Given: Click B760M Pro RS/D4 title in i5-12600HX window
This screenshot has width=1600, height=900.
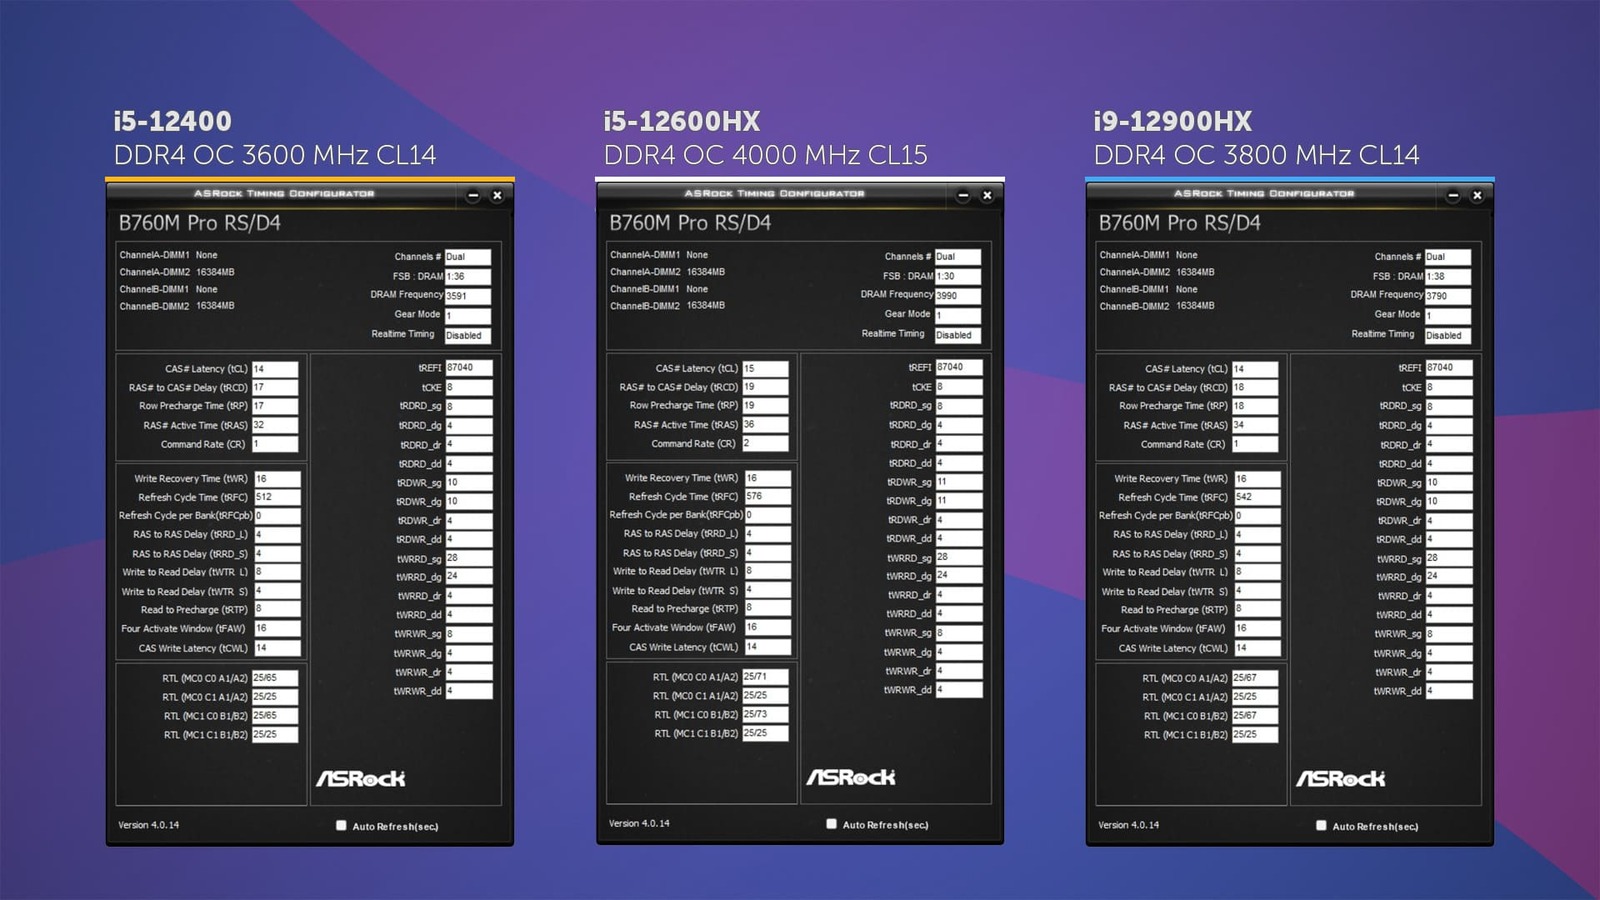Looking at the screenshot, I should click(x=690, y=223).
